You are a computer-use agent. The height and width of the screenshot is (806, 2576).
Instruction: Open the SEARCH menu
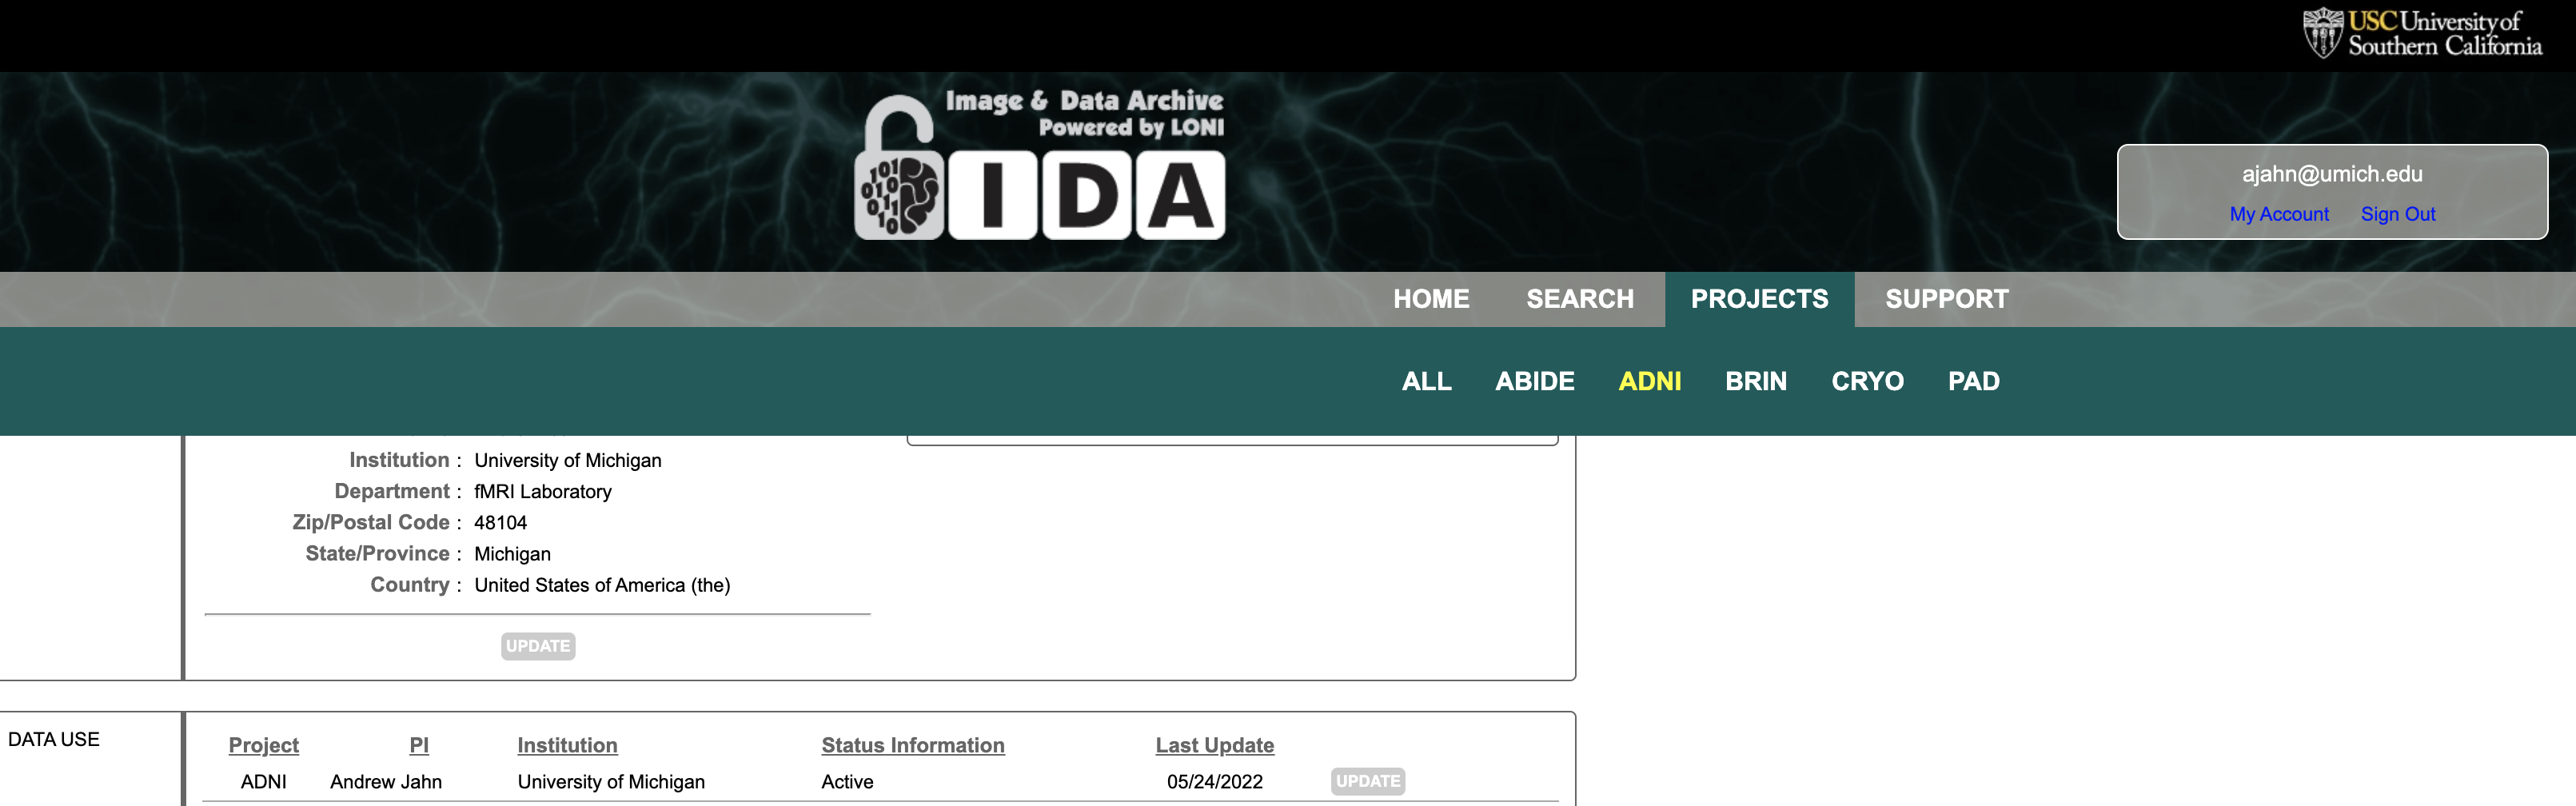point(1580,299)
